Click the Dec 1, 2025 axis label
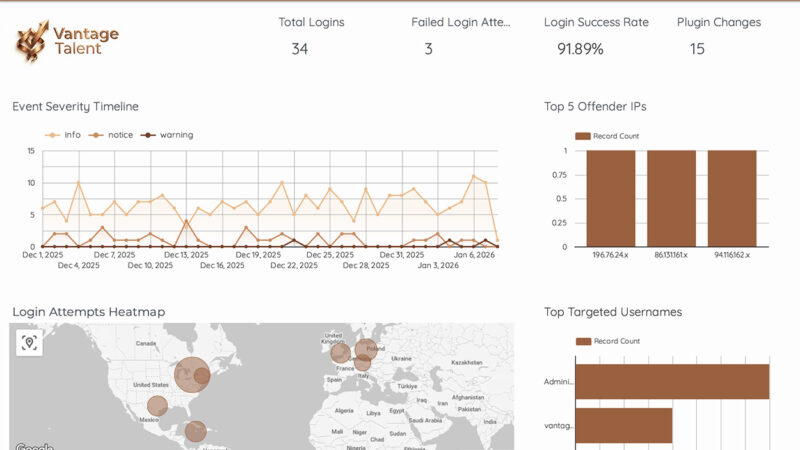Screen dimensions: 800x450 (43, 255)
